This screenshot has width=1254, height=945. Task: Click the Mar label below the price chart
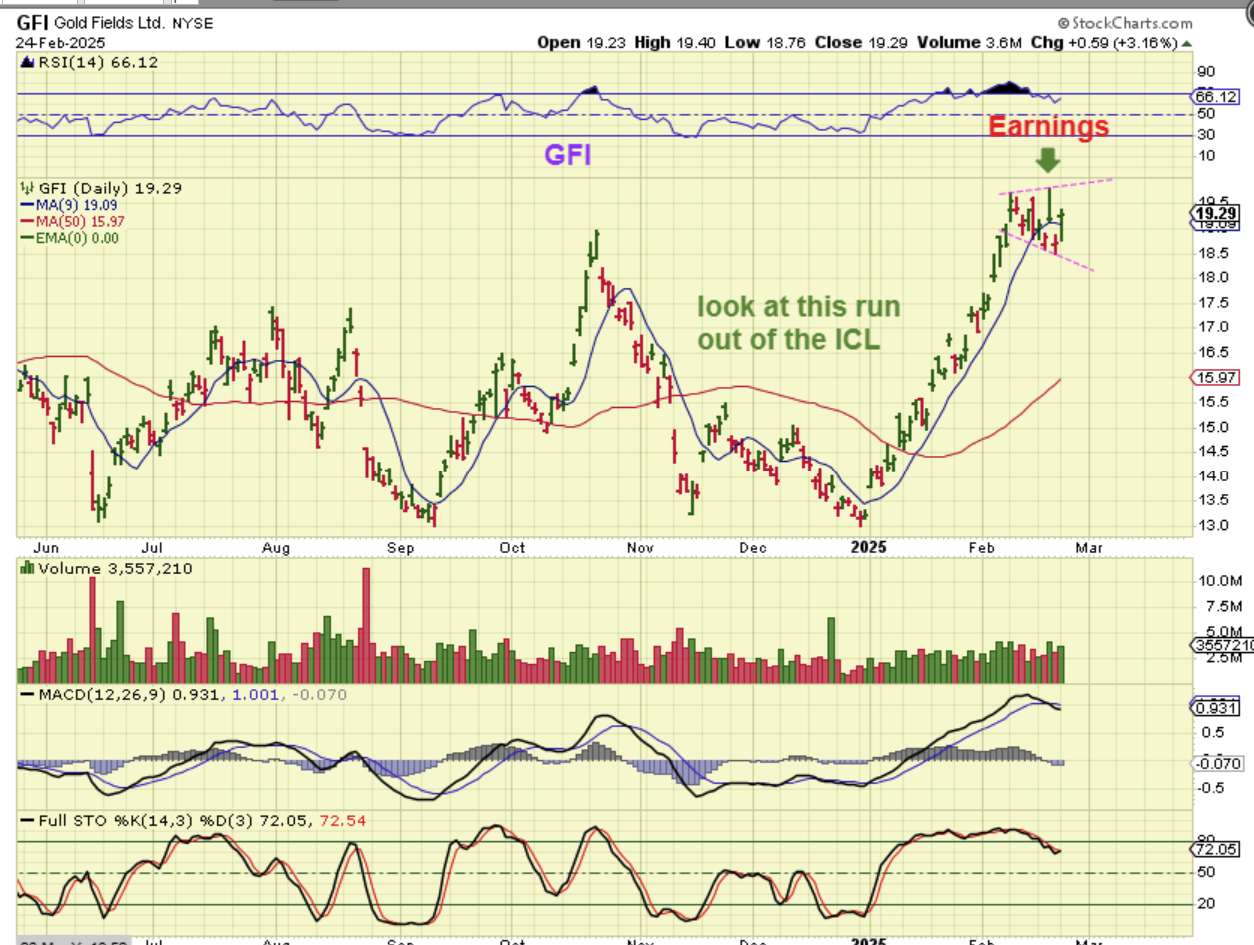point(1088,547)
